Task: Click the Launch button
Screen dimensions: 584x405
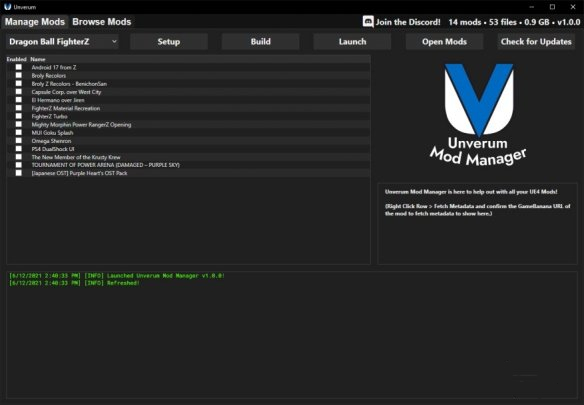Action: click(352, 41)
